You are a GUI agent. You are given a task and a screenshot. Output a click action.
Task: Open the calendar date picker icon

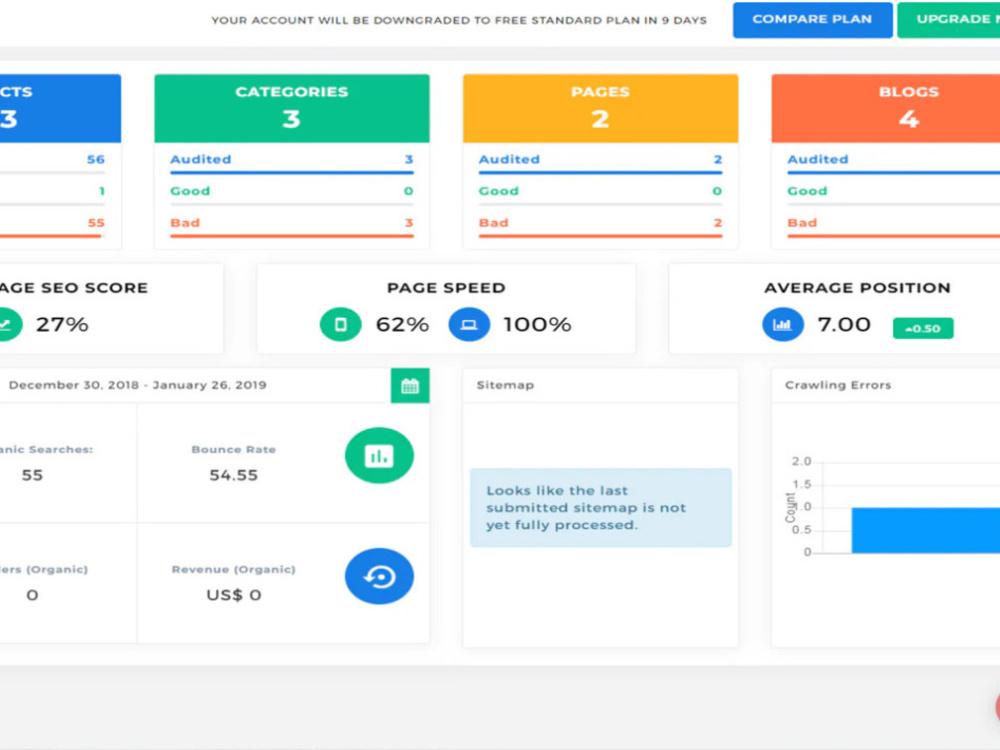[x=410, y=385]
